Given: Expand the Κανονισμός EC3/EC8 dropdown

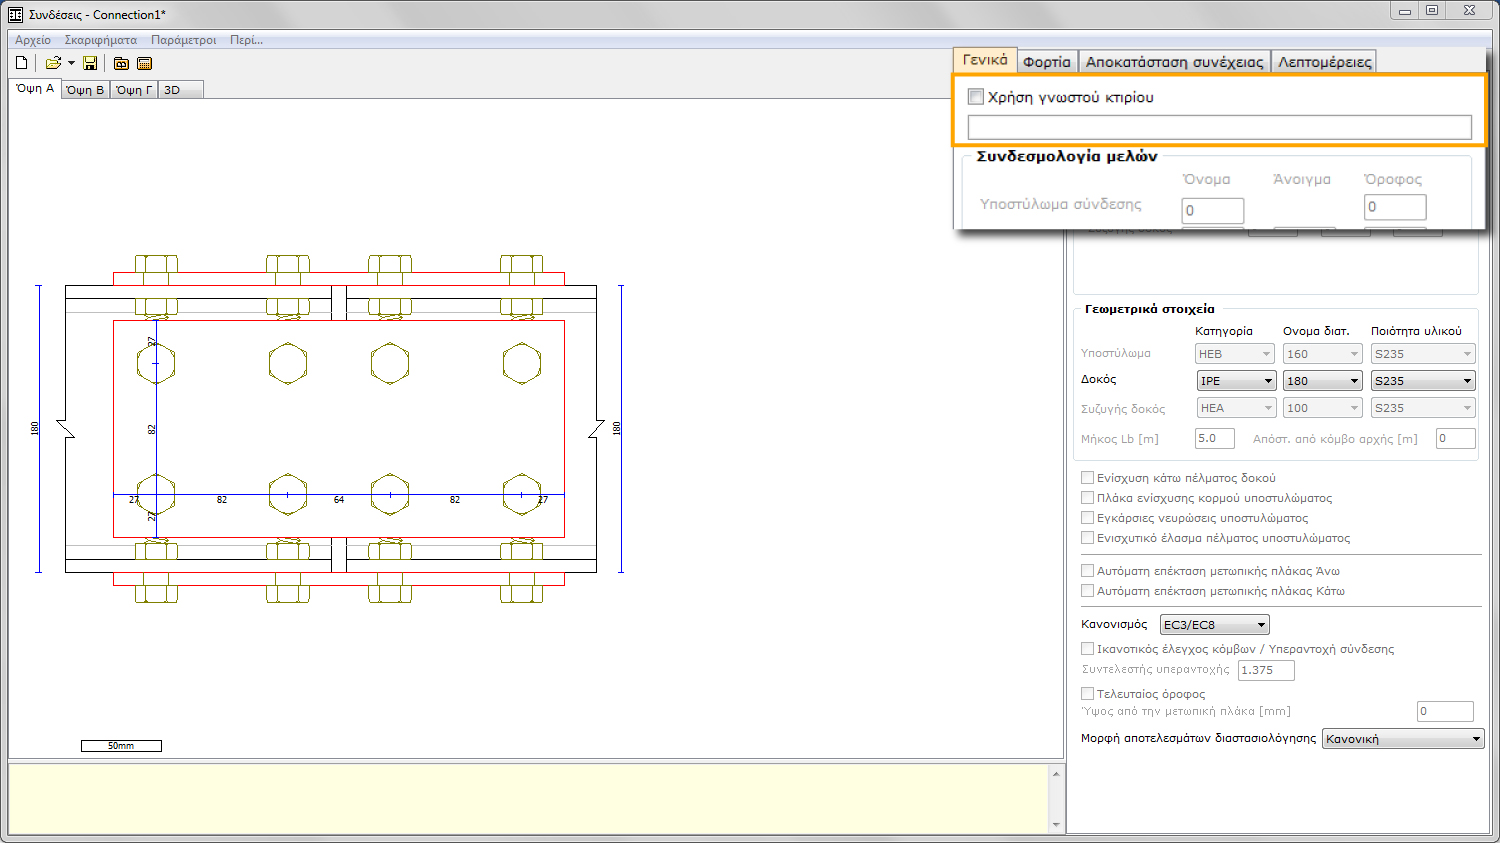Looking at the screenshot, I should point(1214,625).
